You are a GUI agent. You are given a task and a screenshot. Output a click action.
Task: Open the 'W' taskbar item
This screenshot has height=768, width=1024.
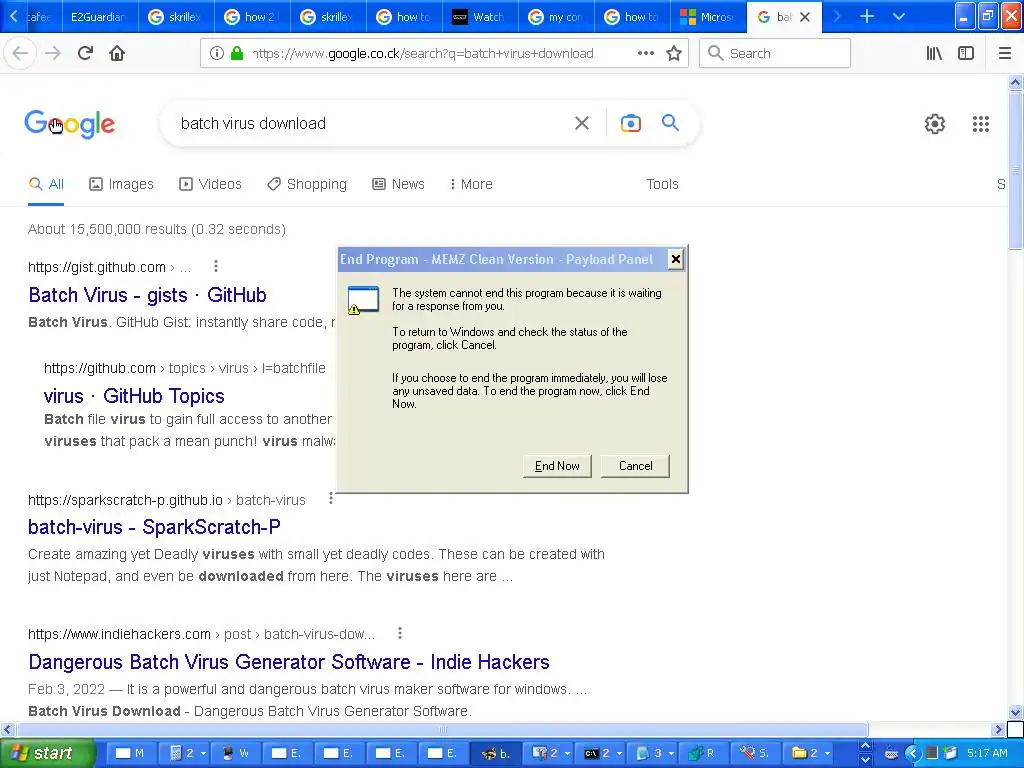pos(236,754)
